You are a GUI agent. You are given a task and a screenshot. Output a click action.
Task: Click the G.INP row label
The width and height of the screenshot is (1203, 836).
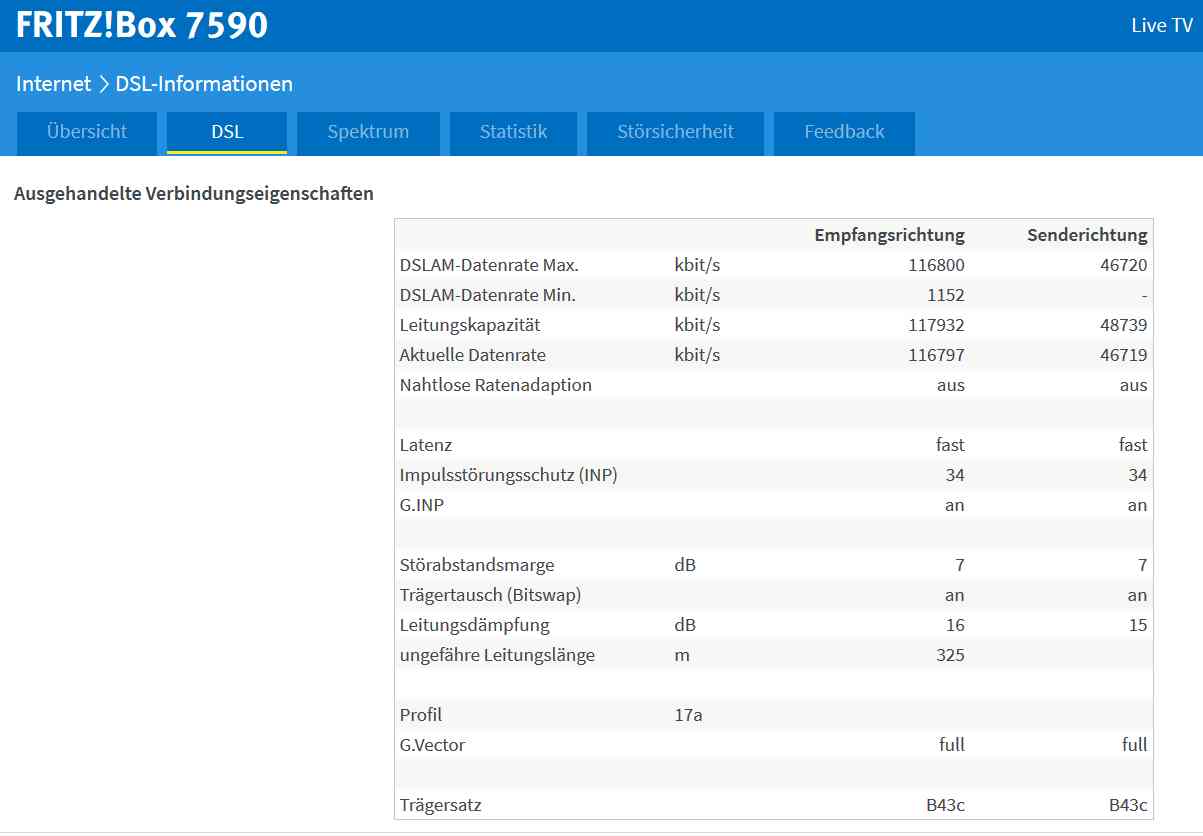tap(422, 505)
